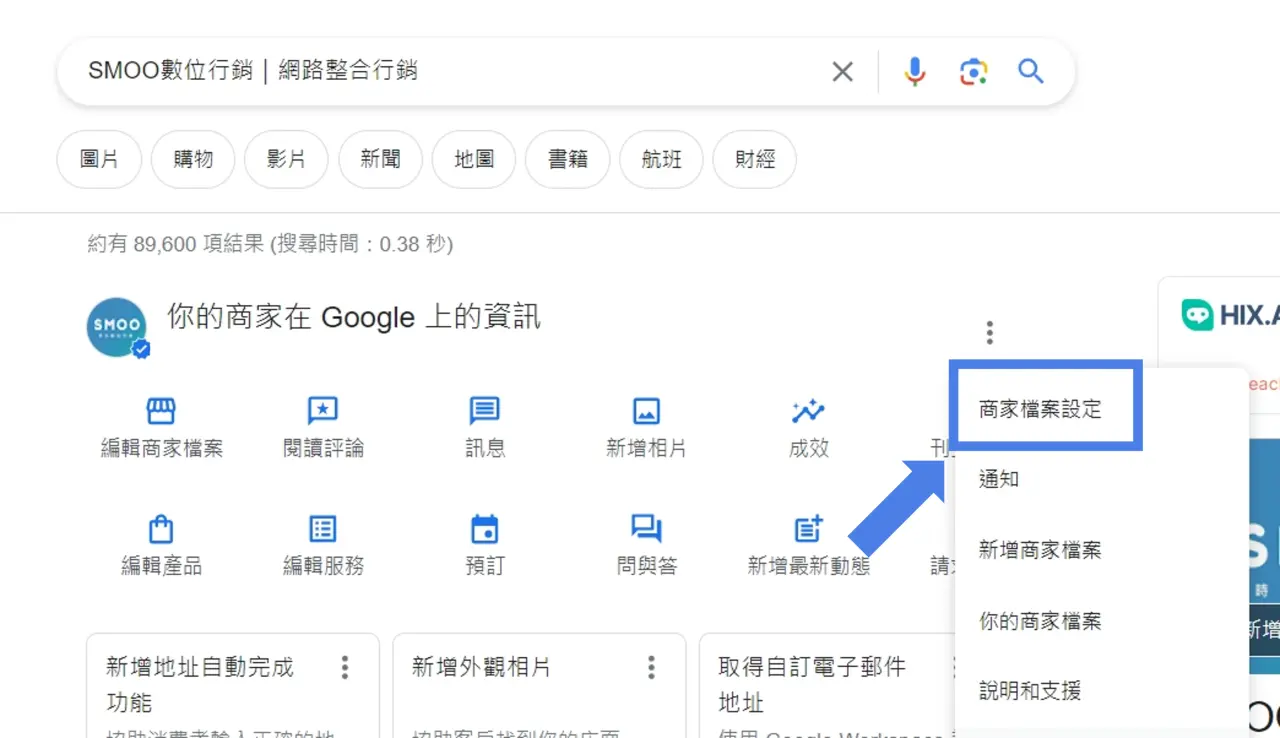
Task: Switch to the 影片 filter tab
Action: click(x=286, y=159)
